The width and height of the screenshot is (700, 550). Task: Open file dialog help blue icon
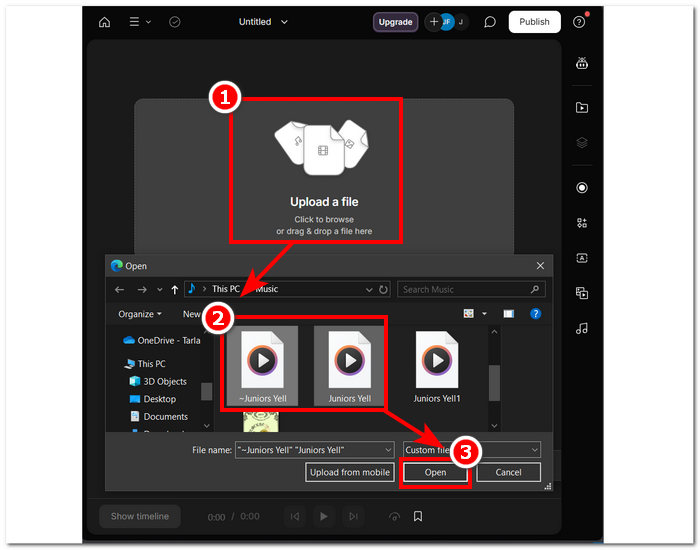pos(535,314)
